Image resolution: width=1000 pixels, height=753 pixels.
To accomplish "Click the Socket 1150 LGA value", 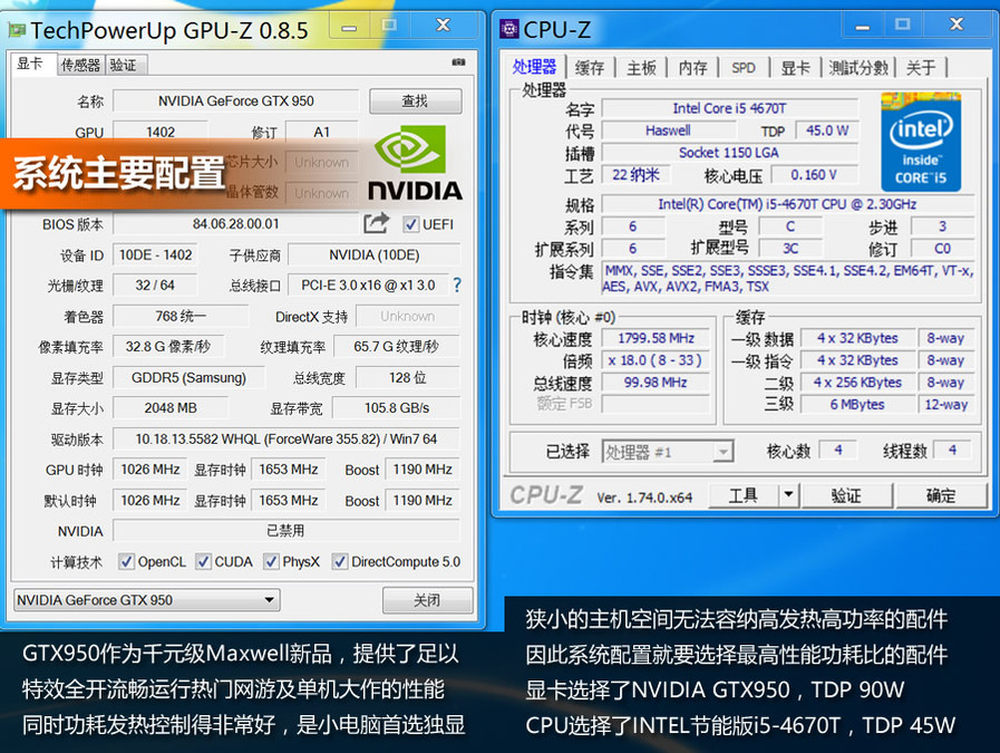I will [x=730, y=152].
